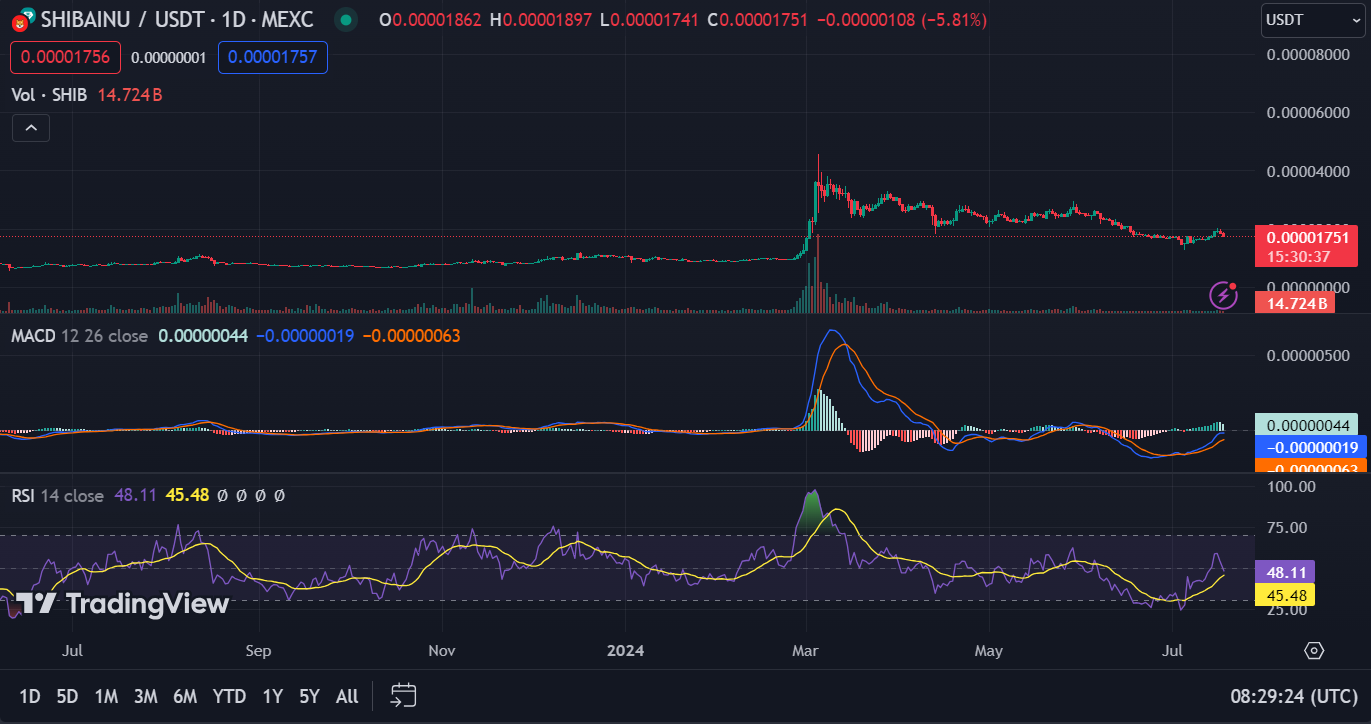The width and height of the screenshot is (1371, 724).
Task: Select the All time range
Action: pyautogui.click(x=347, y=697)
